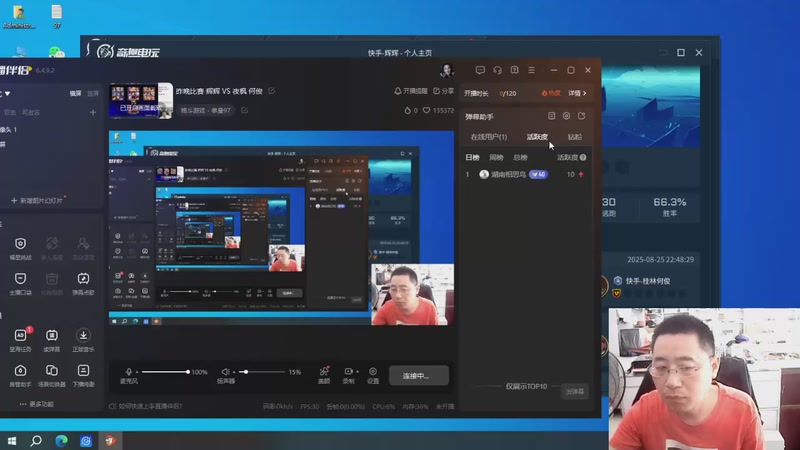Open the 美颜 beauty filter tool
This screenshot has height=450, width=800.
[324, 375]
